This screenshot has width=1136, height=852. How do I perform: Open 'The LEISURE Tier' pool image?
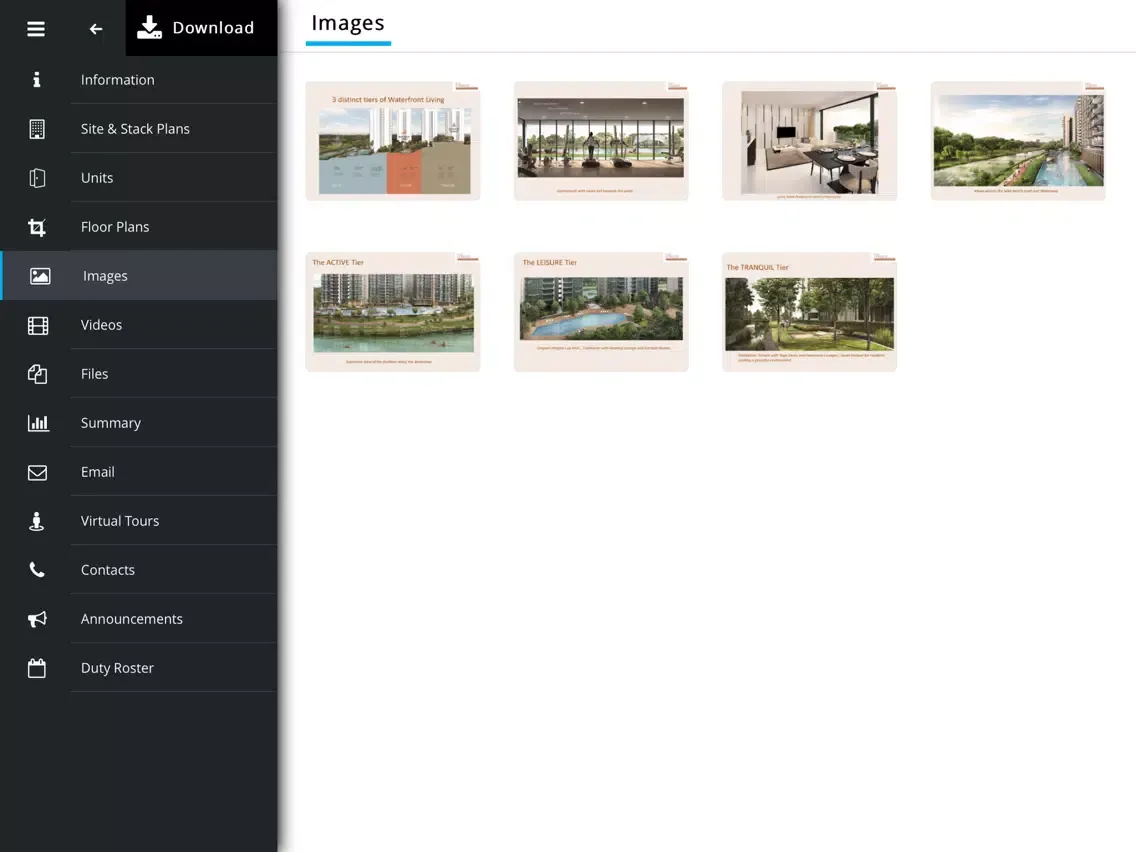click(601, 312)
